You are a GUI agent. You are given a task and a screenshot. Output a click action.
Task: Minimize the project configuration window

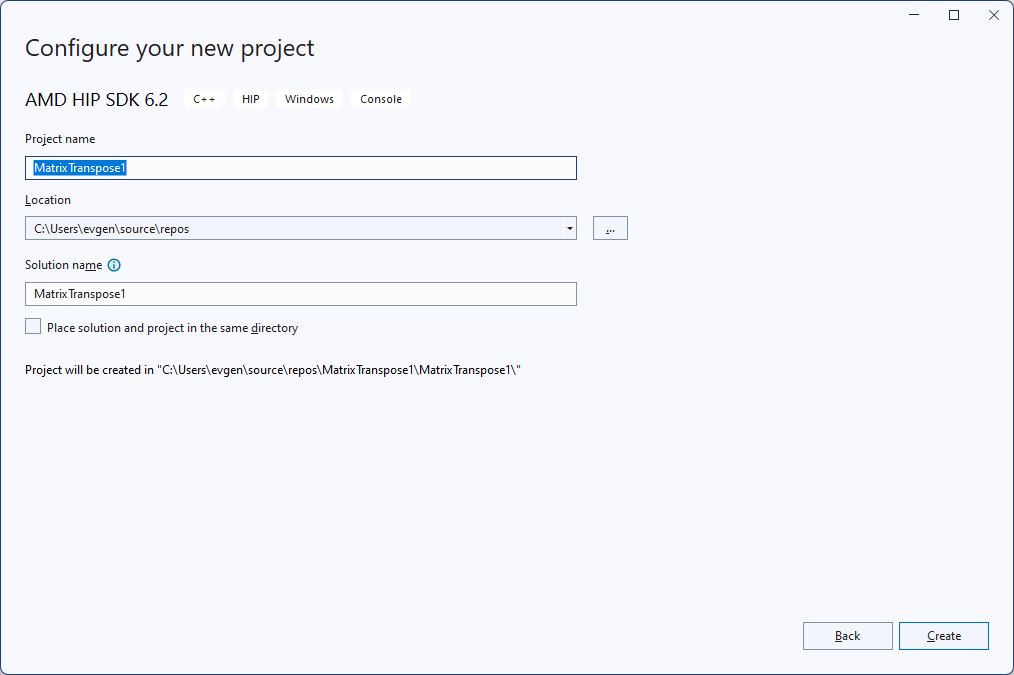(914, 15)
